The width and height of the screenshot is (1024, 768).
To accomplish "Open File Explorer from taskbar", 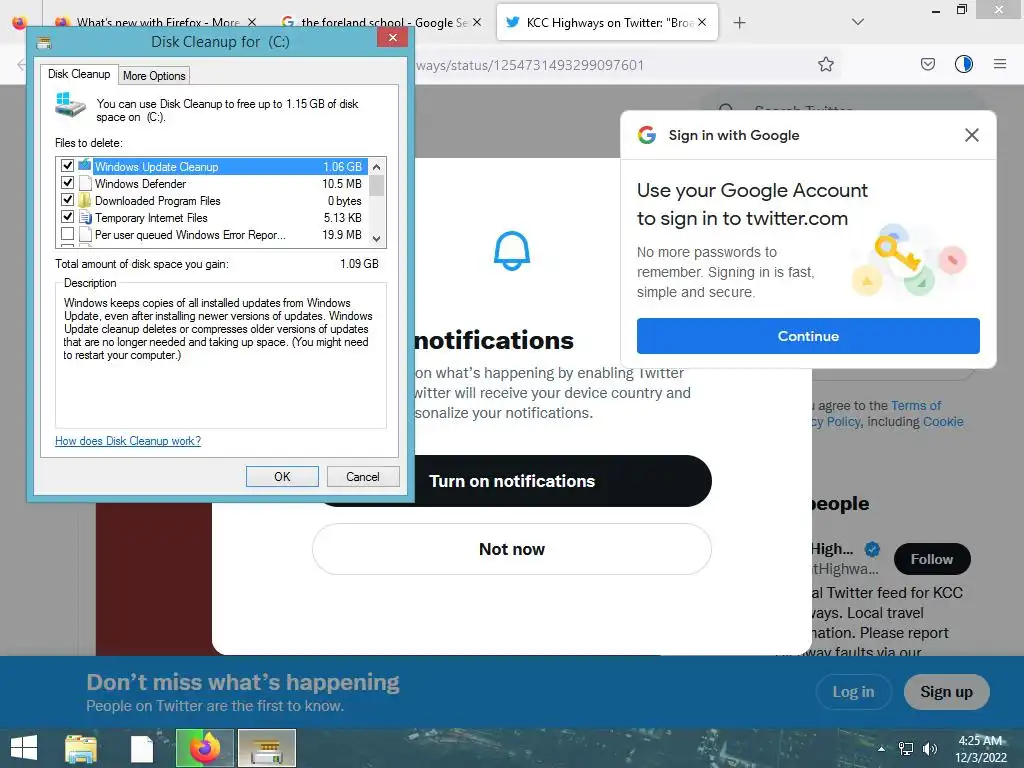I will [x=80, y=748].
